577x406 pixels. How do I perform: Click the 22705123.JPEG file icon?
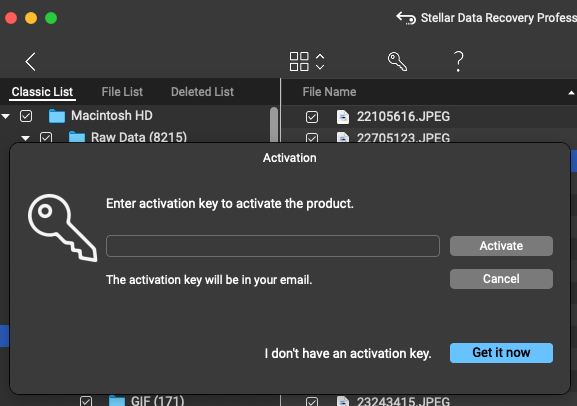pos(343,138)
